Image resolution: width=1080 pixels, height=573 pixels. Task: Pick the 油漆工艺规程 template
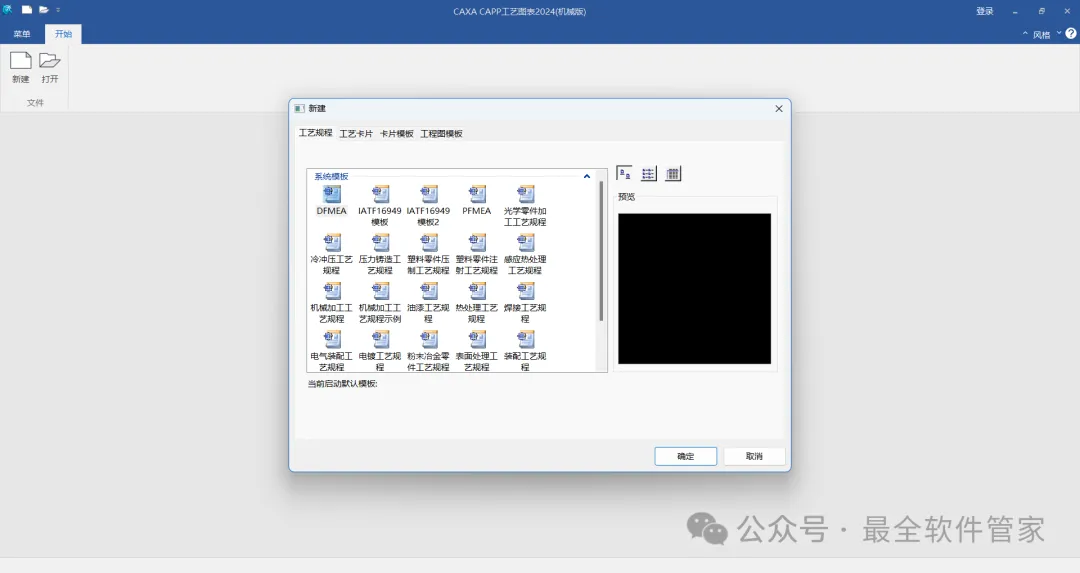(428, 302)
